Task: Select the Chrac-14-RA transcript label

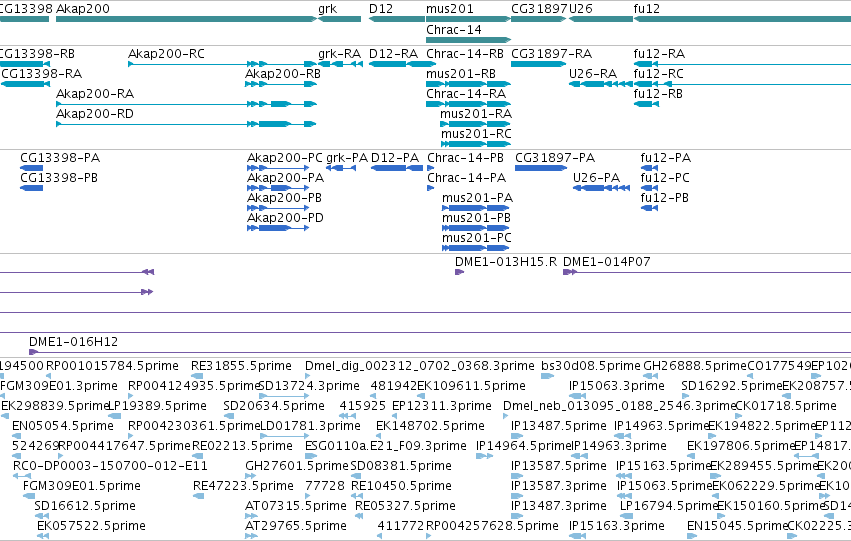Action: pyautogui.click(x=466, y=94)
